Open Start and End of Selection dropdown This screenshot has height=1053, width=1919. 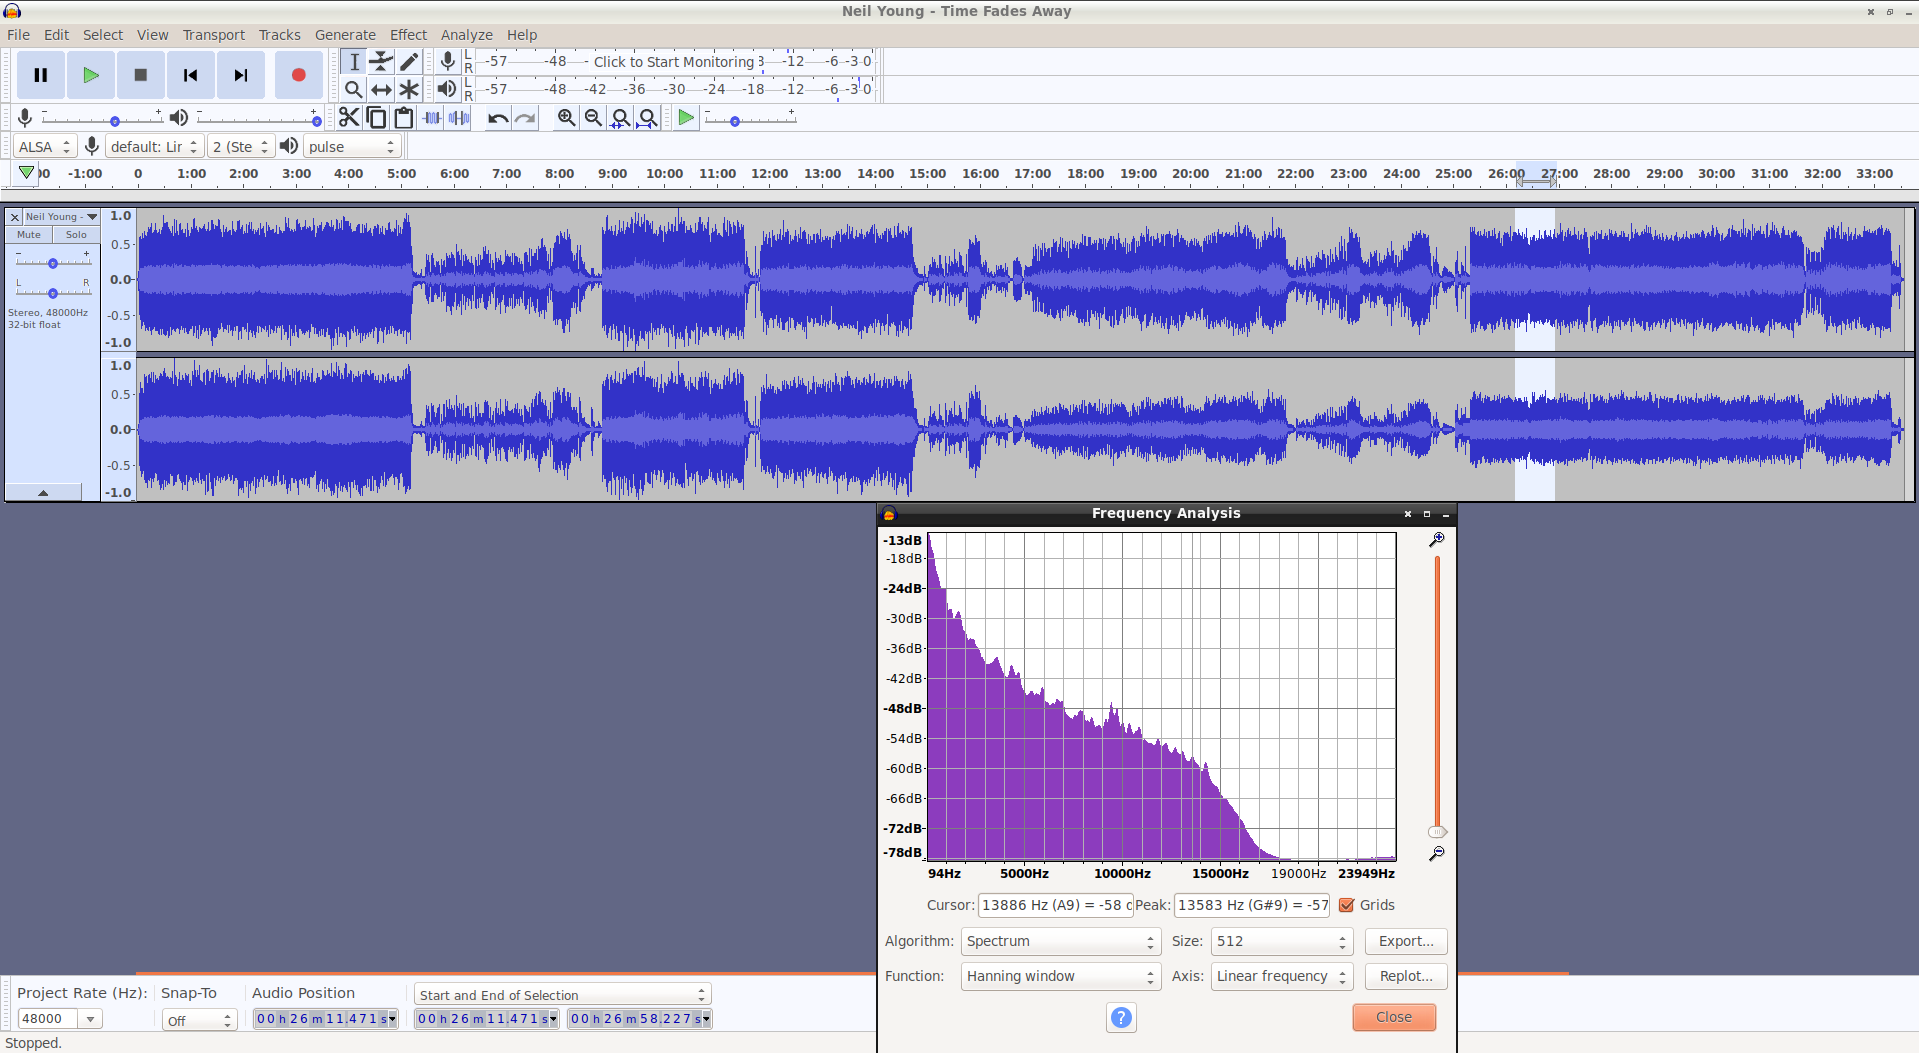click(x=563, y=994)
